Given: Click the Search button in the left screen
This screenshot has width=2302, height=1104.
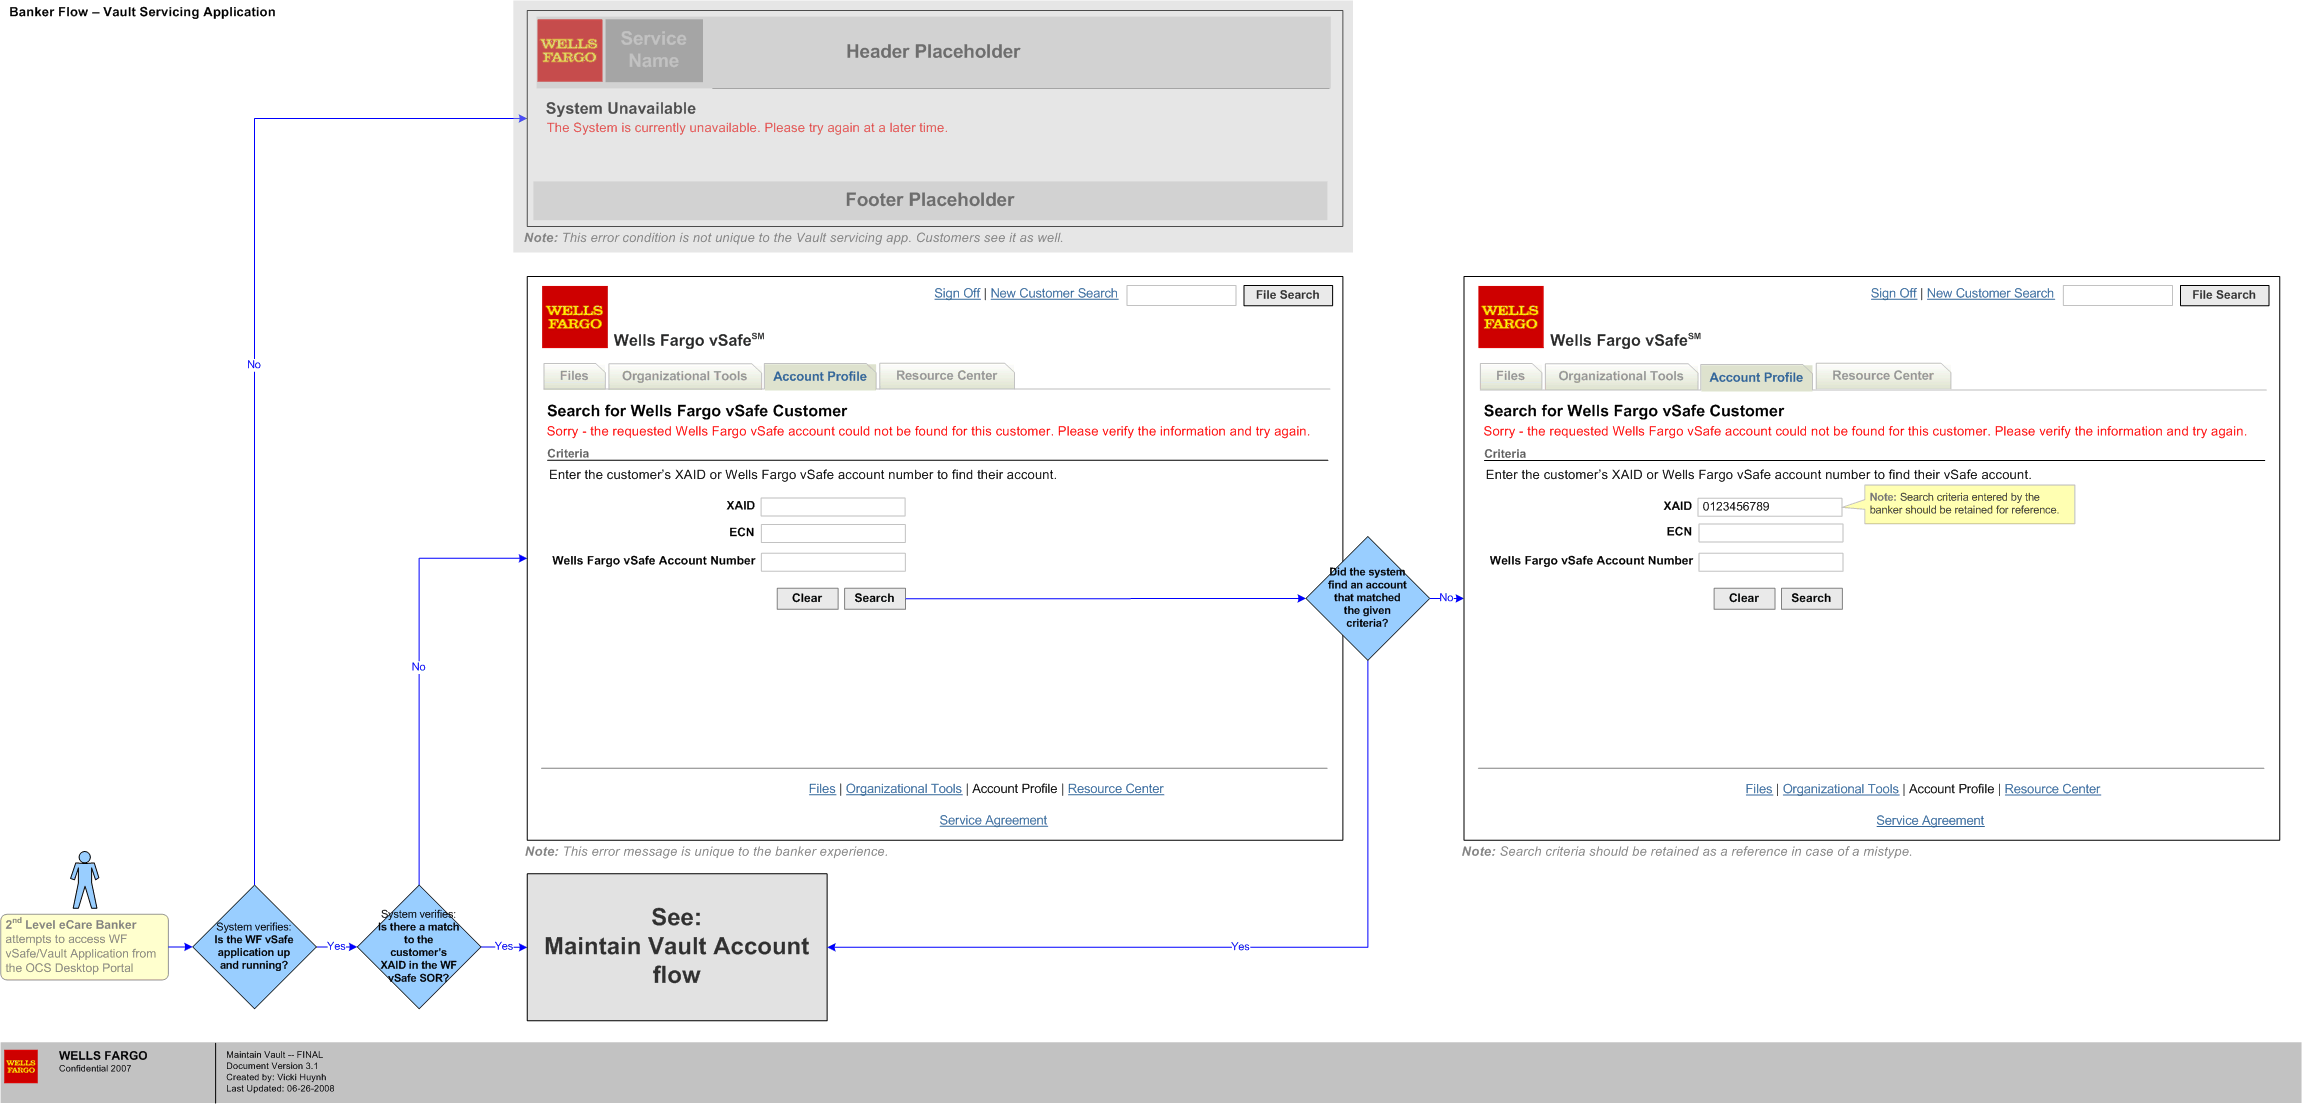Looking at the screenshot, I should coord(874,598).
